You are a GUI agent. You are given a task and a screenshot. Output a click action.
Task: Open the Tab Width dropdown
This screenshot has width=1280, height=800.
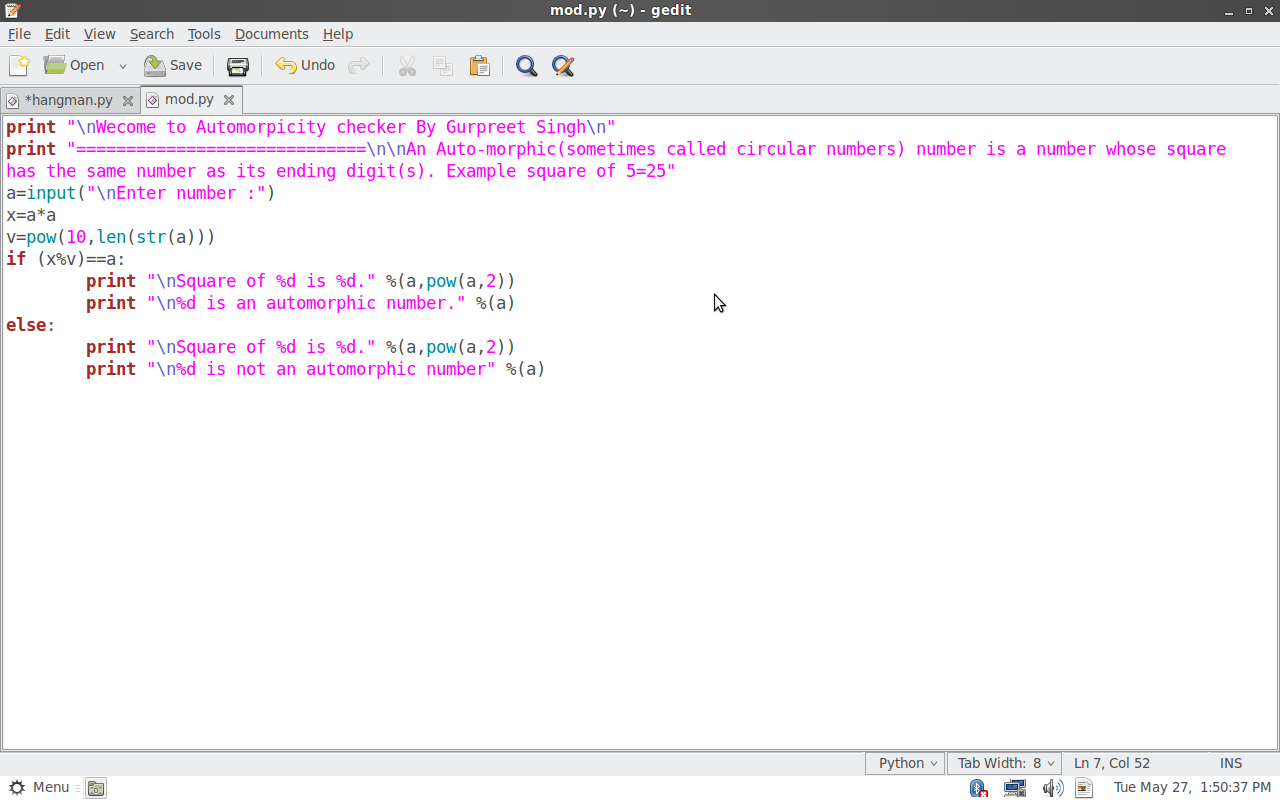(x=1004, y=763)
